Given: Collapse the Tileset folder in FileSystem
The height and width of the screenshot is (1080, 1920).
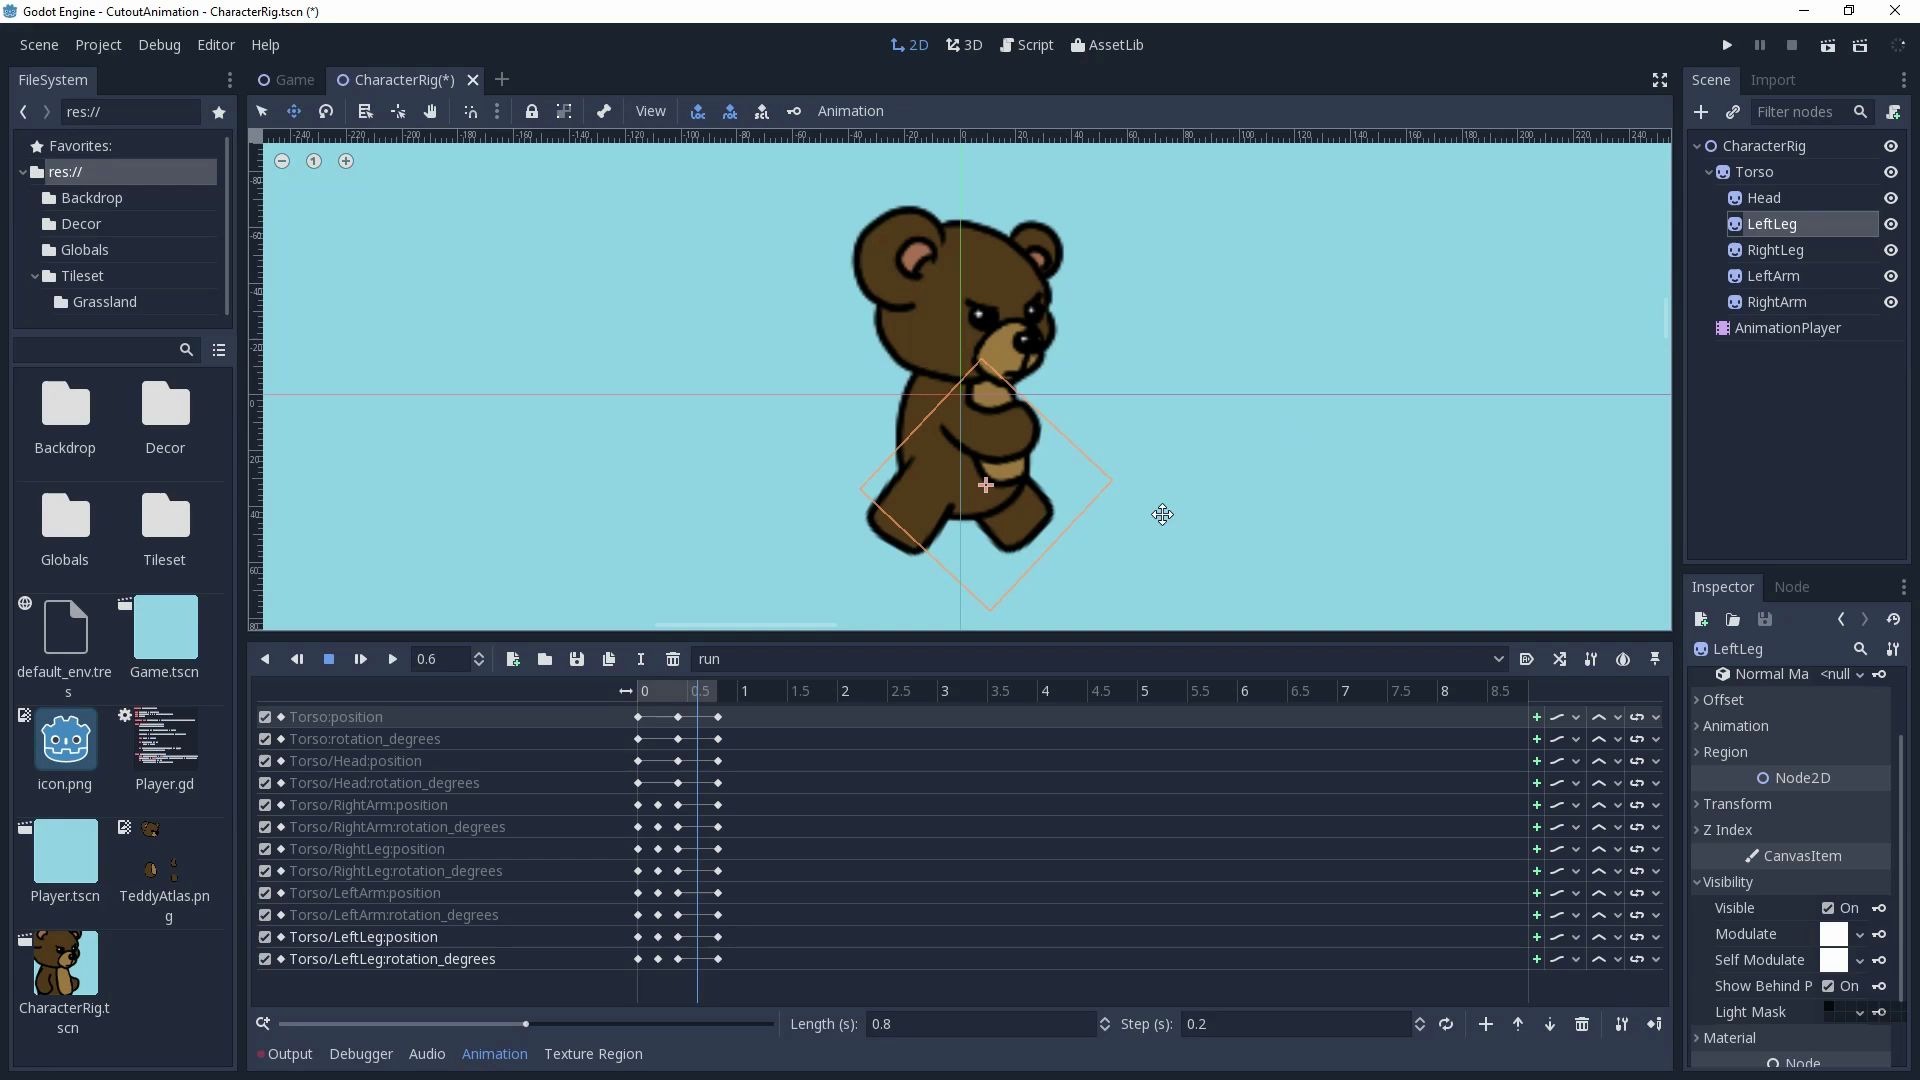Looking at the screenshot, I should tap(35, 276).
